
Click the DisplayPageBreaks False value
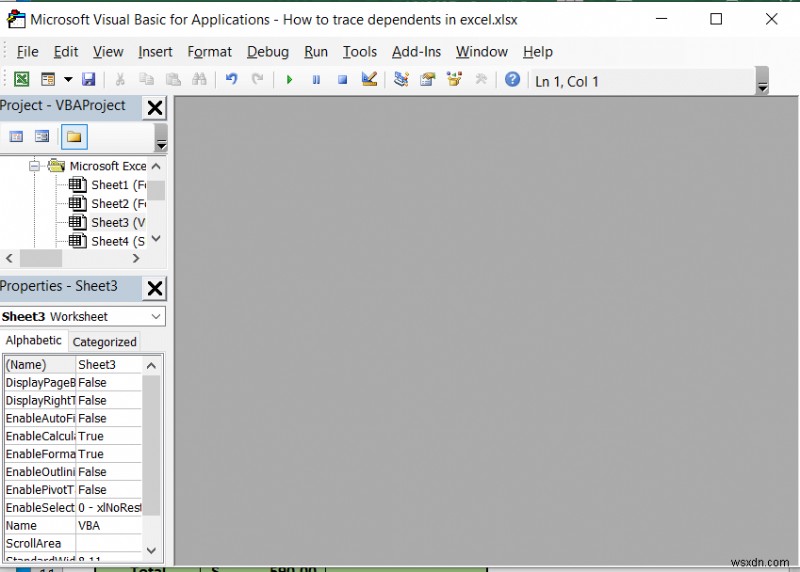pos(109,383)
